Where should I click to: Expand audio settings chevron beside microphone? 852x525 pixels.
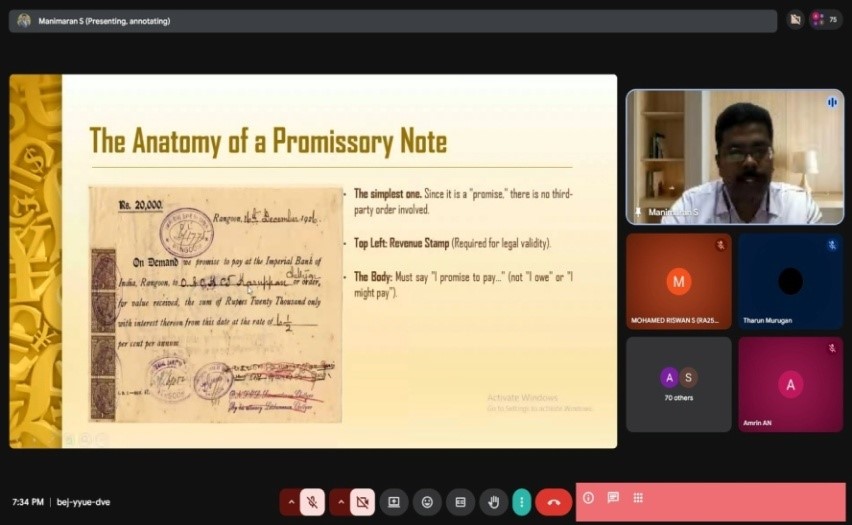click(x=291, y=502)
